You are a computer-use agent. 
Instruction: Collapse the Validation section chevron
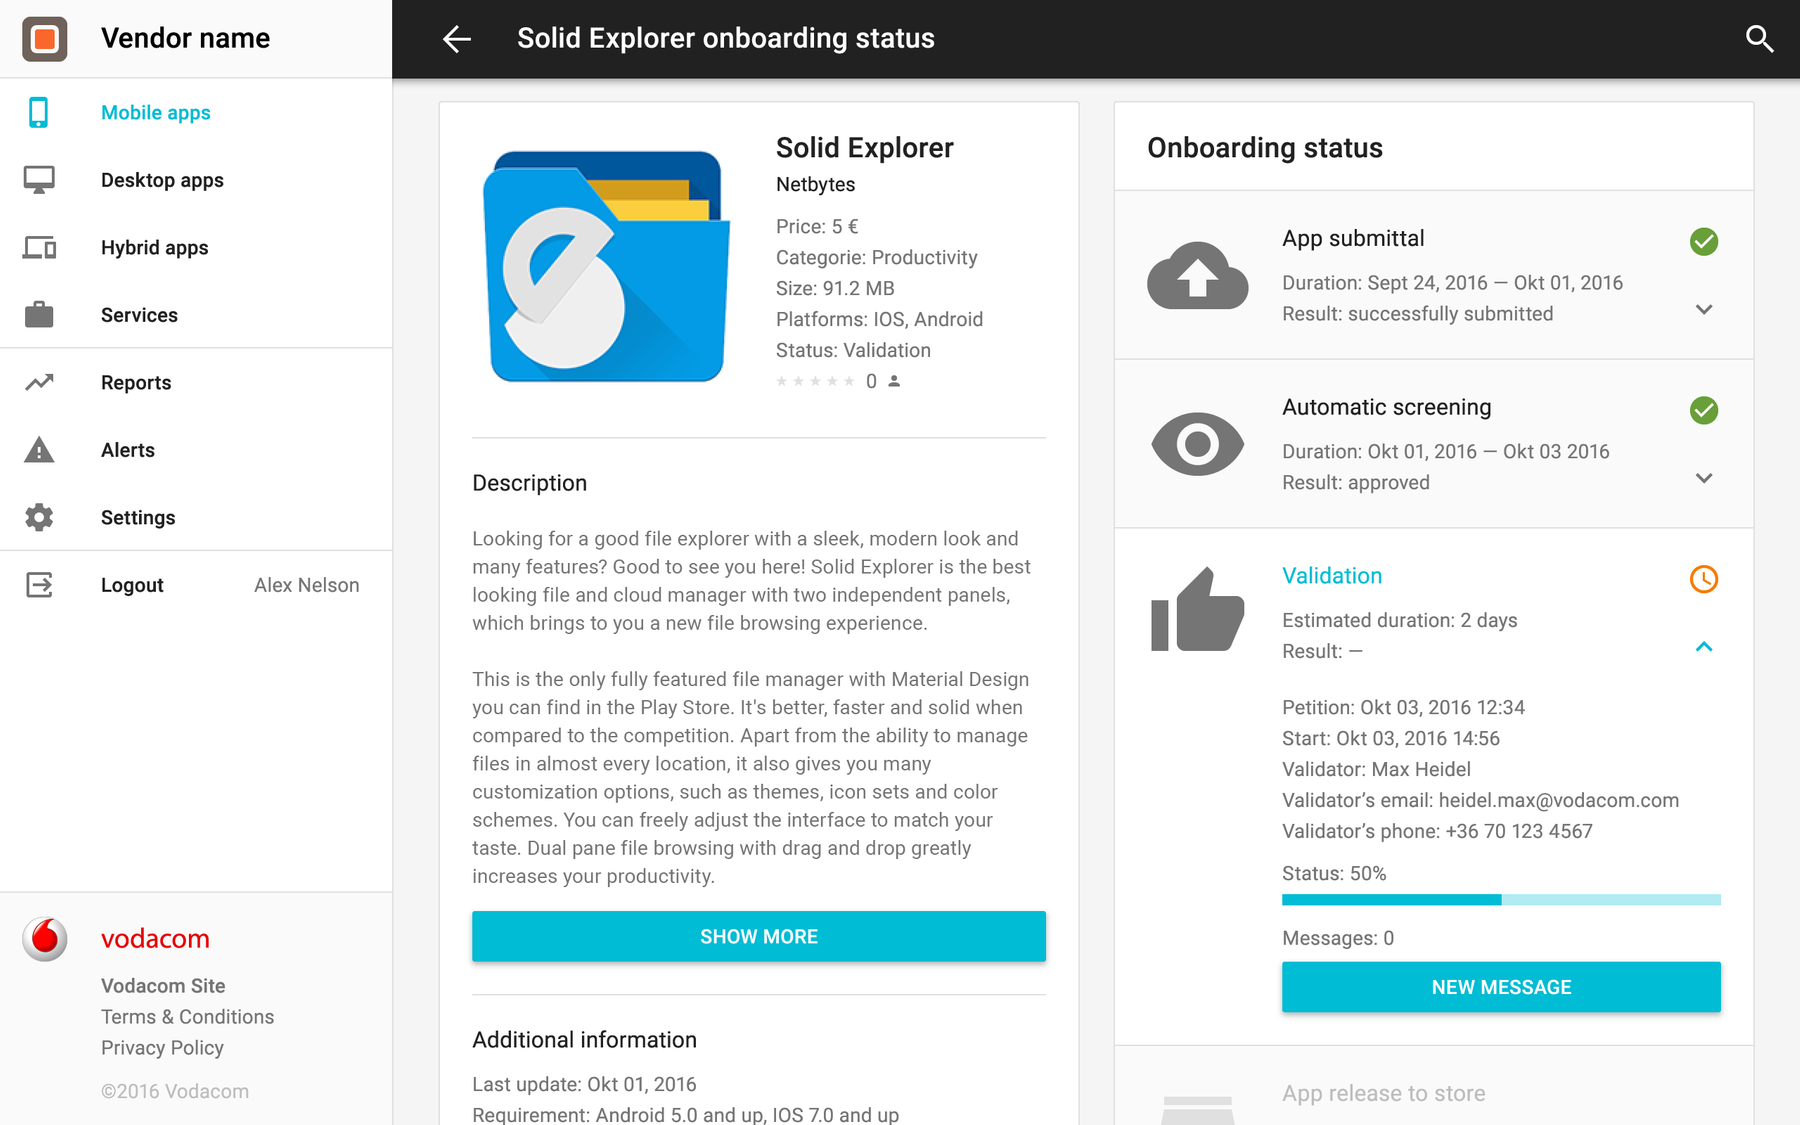[x=1704, y=647]
